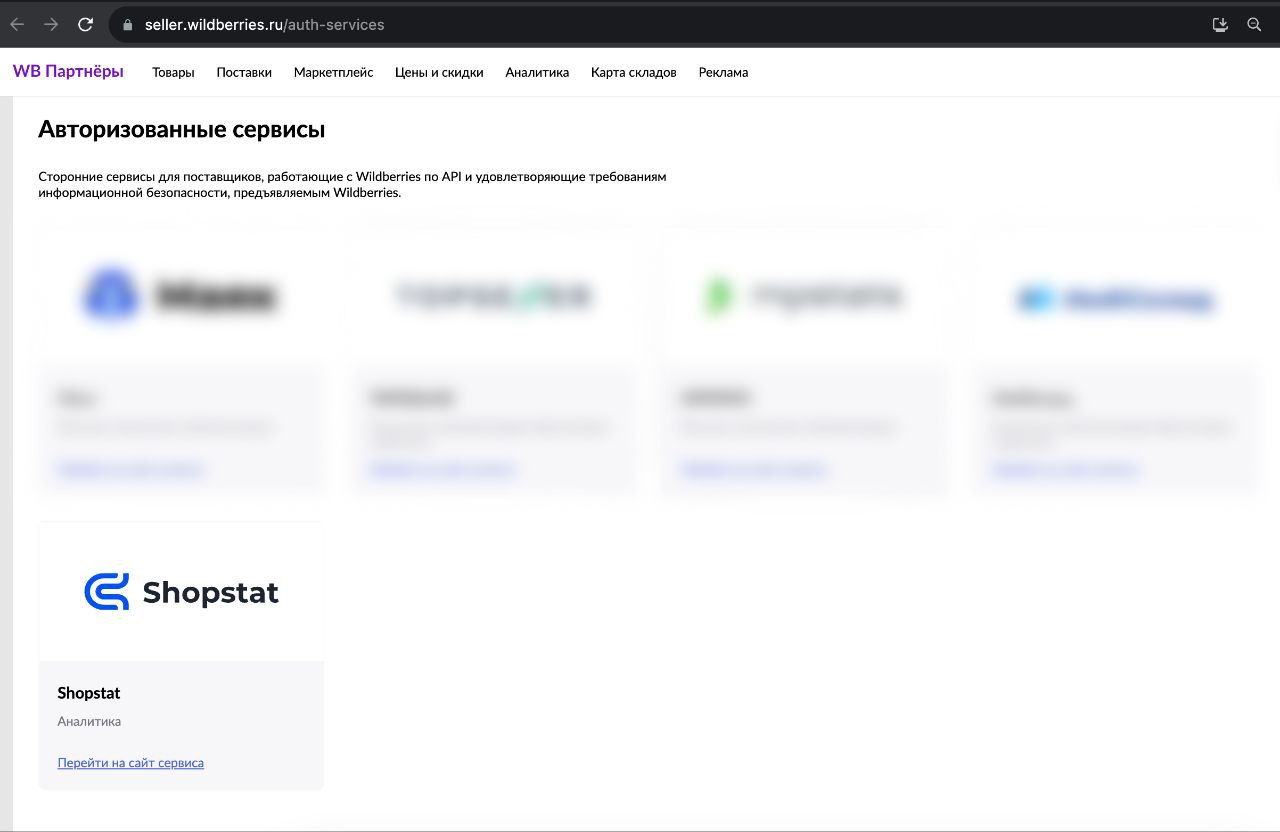Click the lock icon in the address bar

(127, 25)
